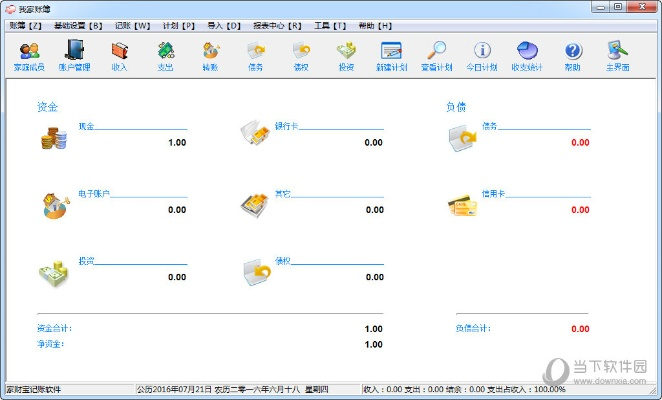Open the 导入 [D] menu
Viewport: 662px width, 400px height.
tap(224, 26)
